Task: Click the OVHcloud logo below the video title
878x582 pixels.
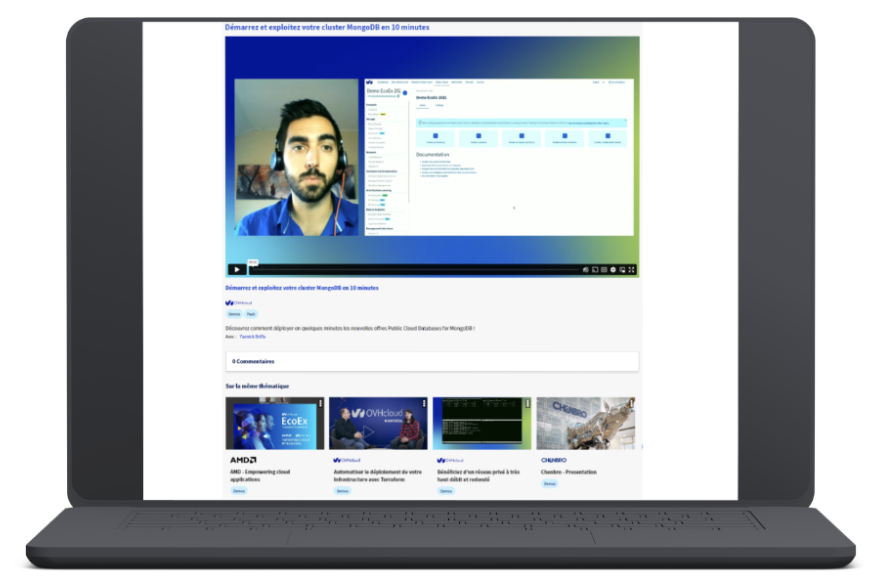Action: (x=240, y=302)
